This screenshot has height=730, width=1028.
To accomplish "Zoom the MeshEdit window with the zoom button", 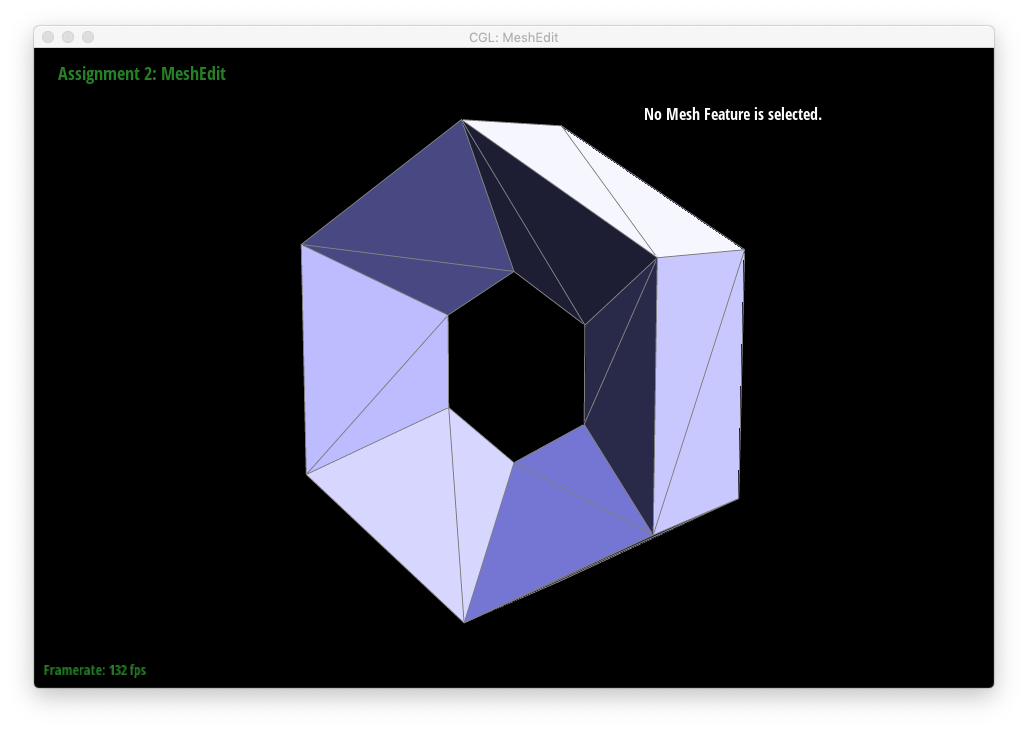I will pos(88,37).
